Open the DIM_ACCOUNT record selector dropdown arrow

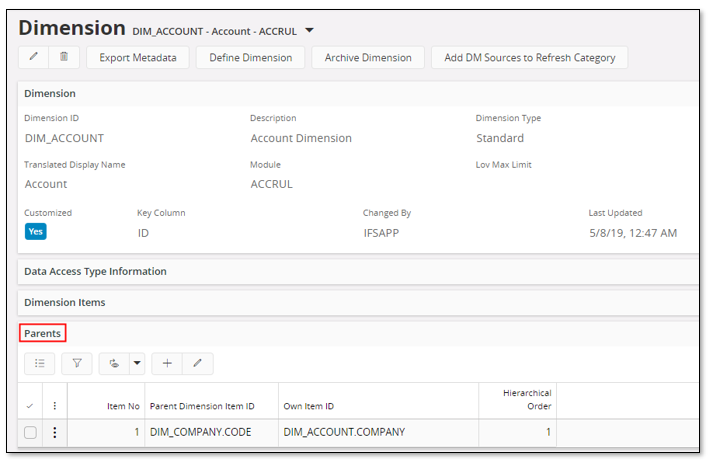pos(309,30)
